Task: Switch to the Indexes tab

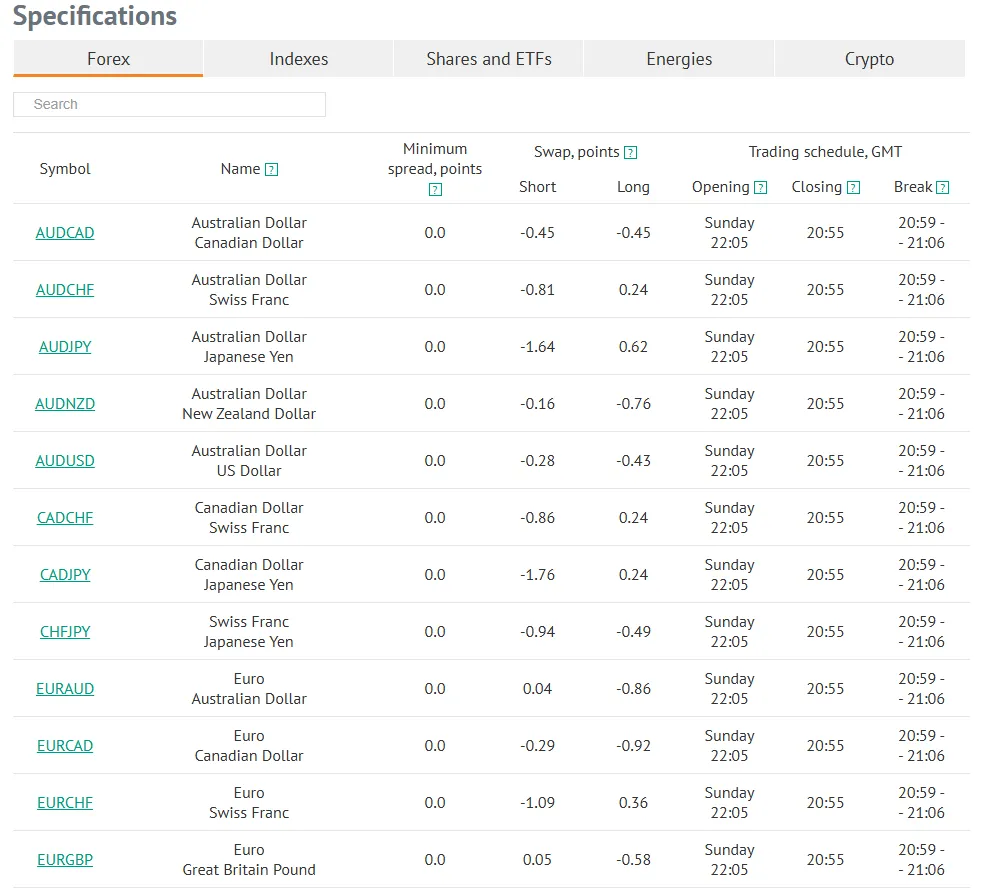Action: click(298, 59)
